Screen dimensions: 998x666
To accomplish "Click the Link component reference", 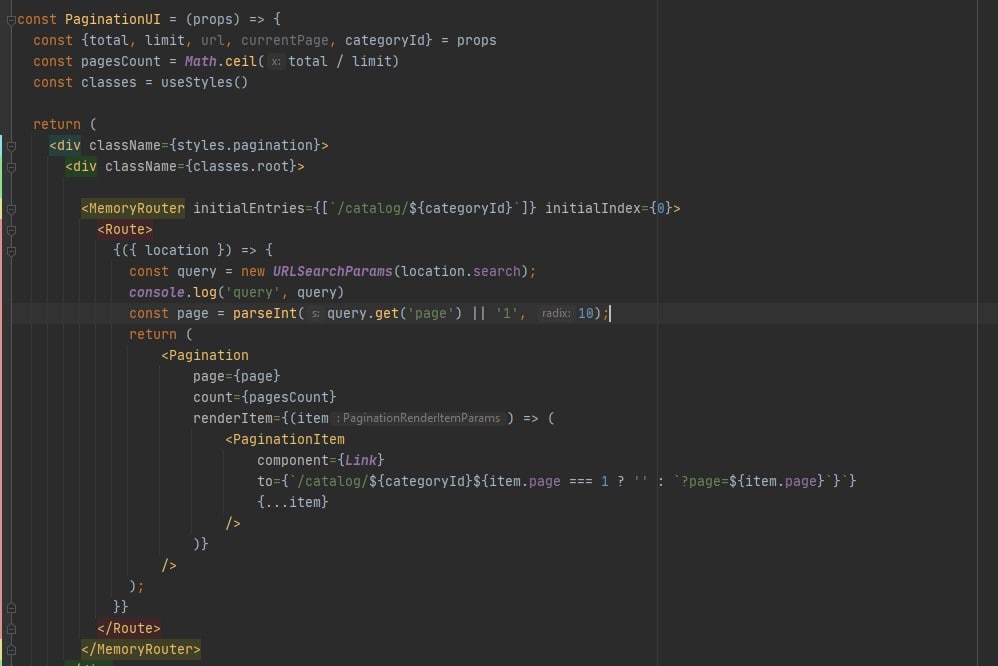I will [361, 460].
